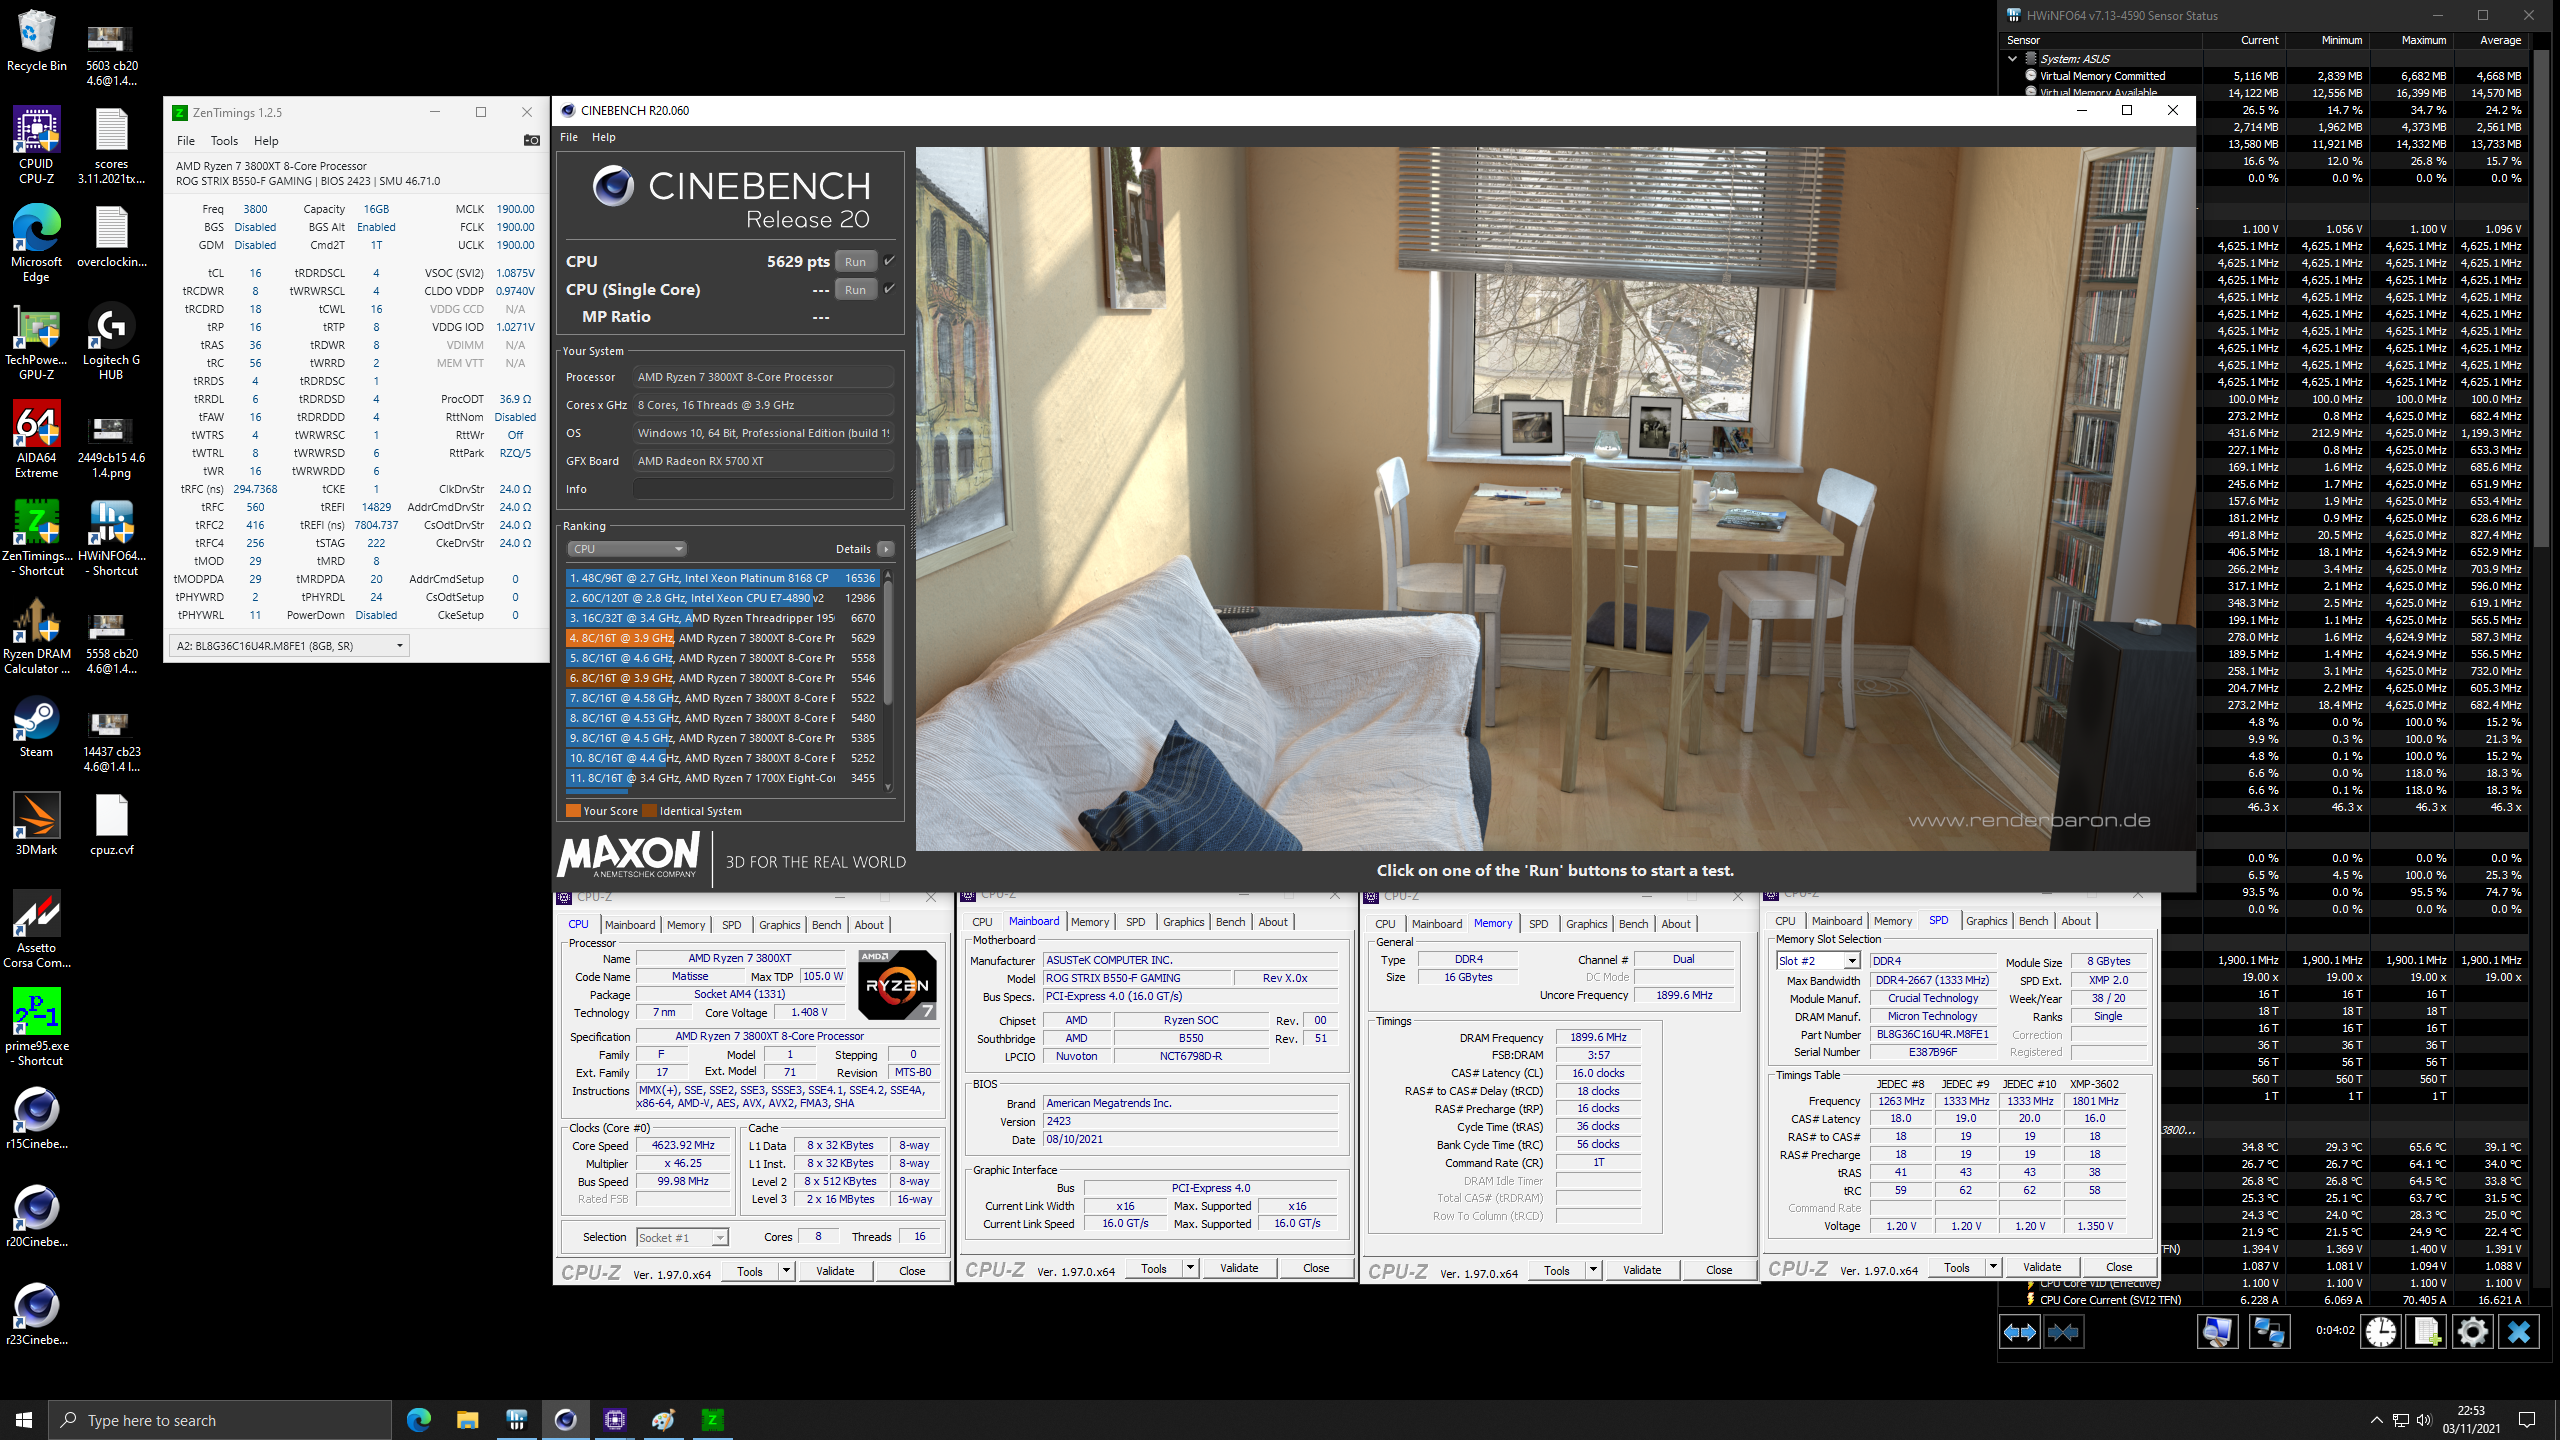2560x1440 pixels.
Task: Click Validate in CPU-Z CPU window
Action: coord(835,1271)
